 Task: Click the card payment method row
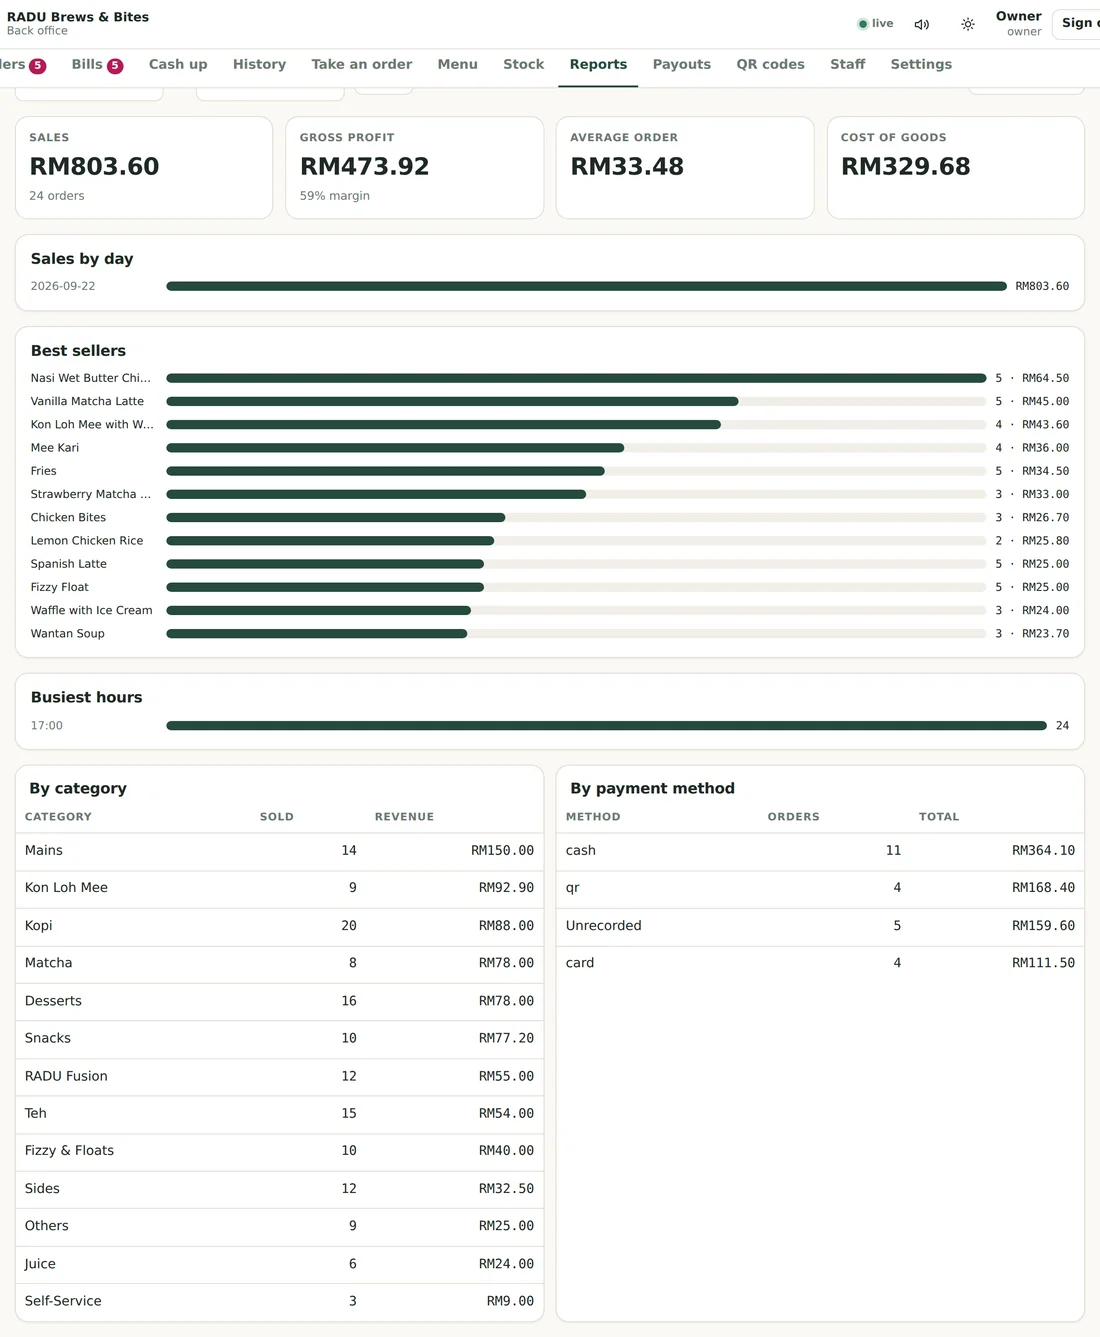[820, 963]
